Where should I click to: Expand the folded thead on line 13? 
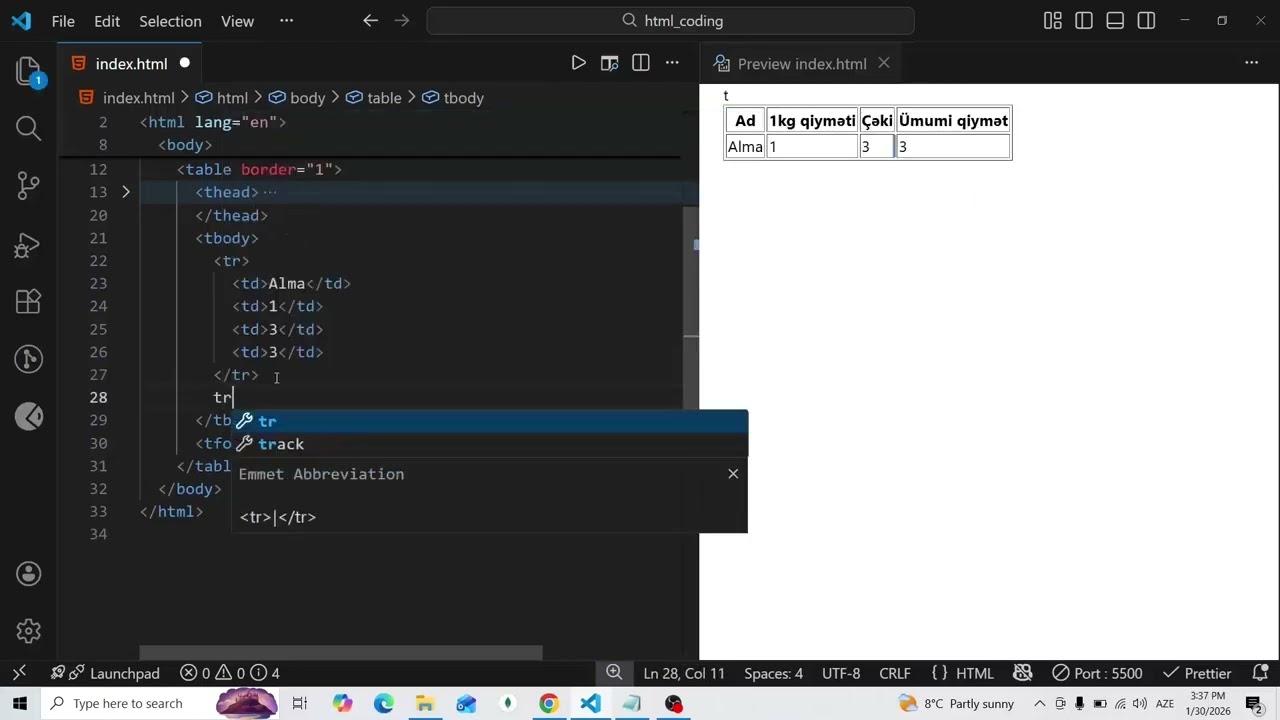(x=126, y=192)
